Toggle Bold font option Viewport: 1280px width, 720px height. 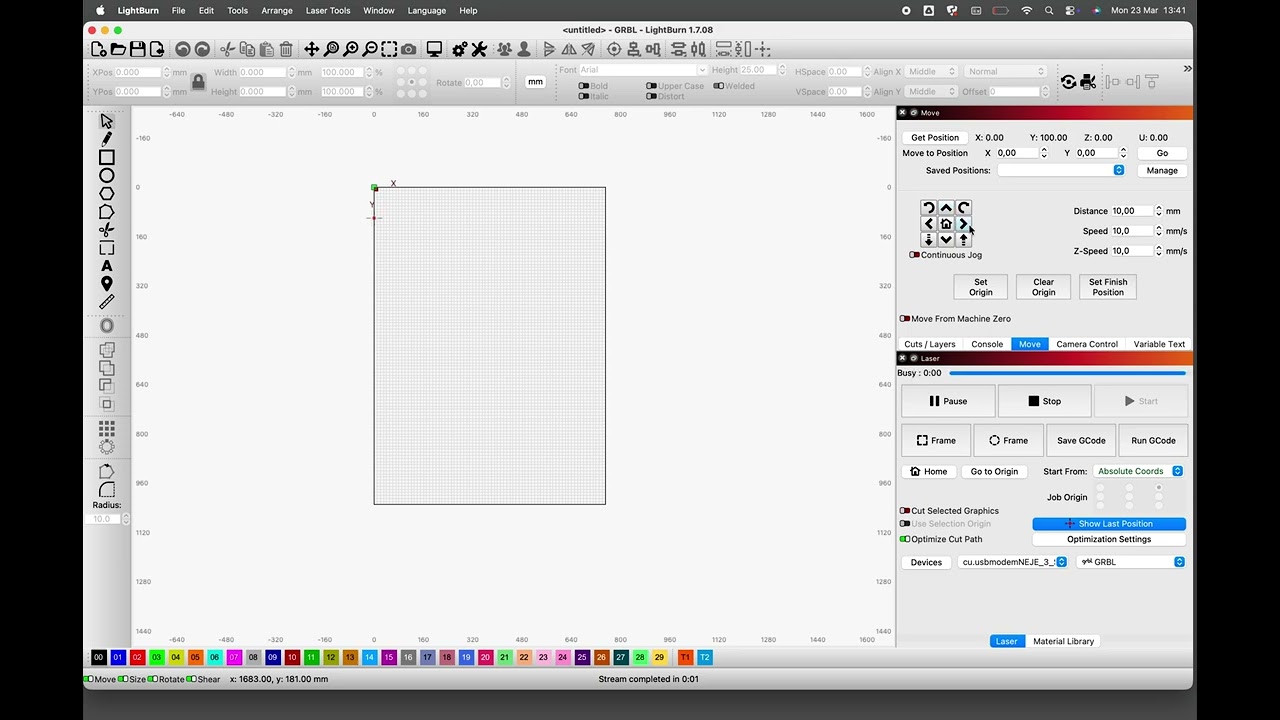(593, 86)
